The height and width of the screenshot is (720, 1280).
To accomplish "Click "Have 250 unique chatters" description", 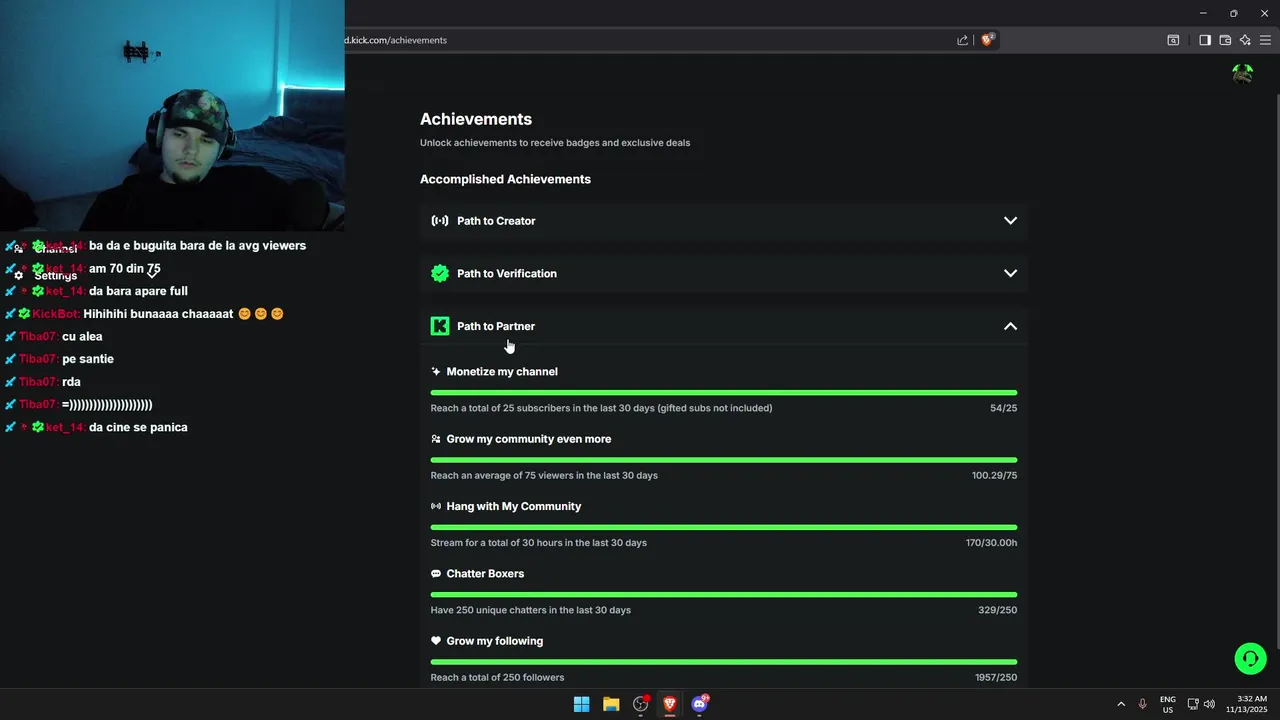I will point(530,610).
